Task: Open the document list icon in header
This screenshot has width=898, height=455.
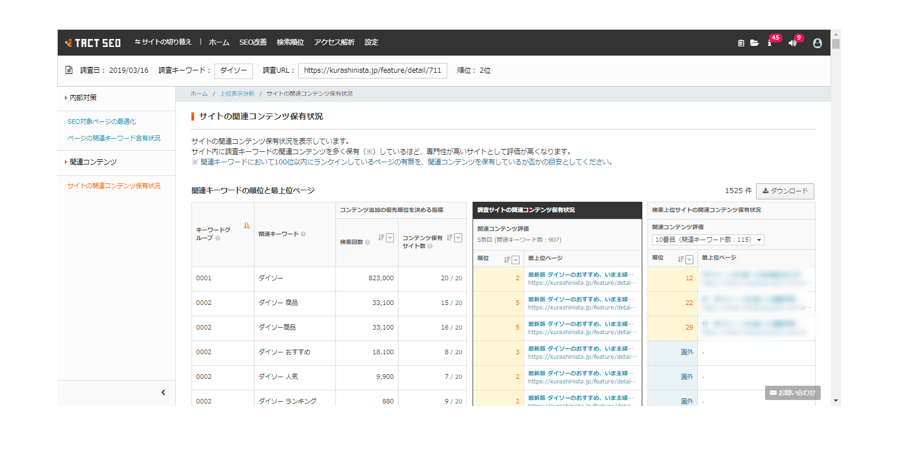Action: point(741,43)
